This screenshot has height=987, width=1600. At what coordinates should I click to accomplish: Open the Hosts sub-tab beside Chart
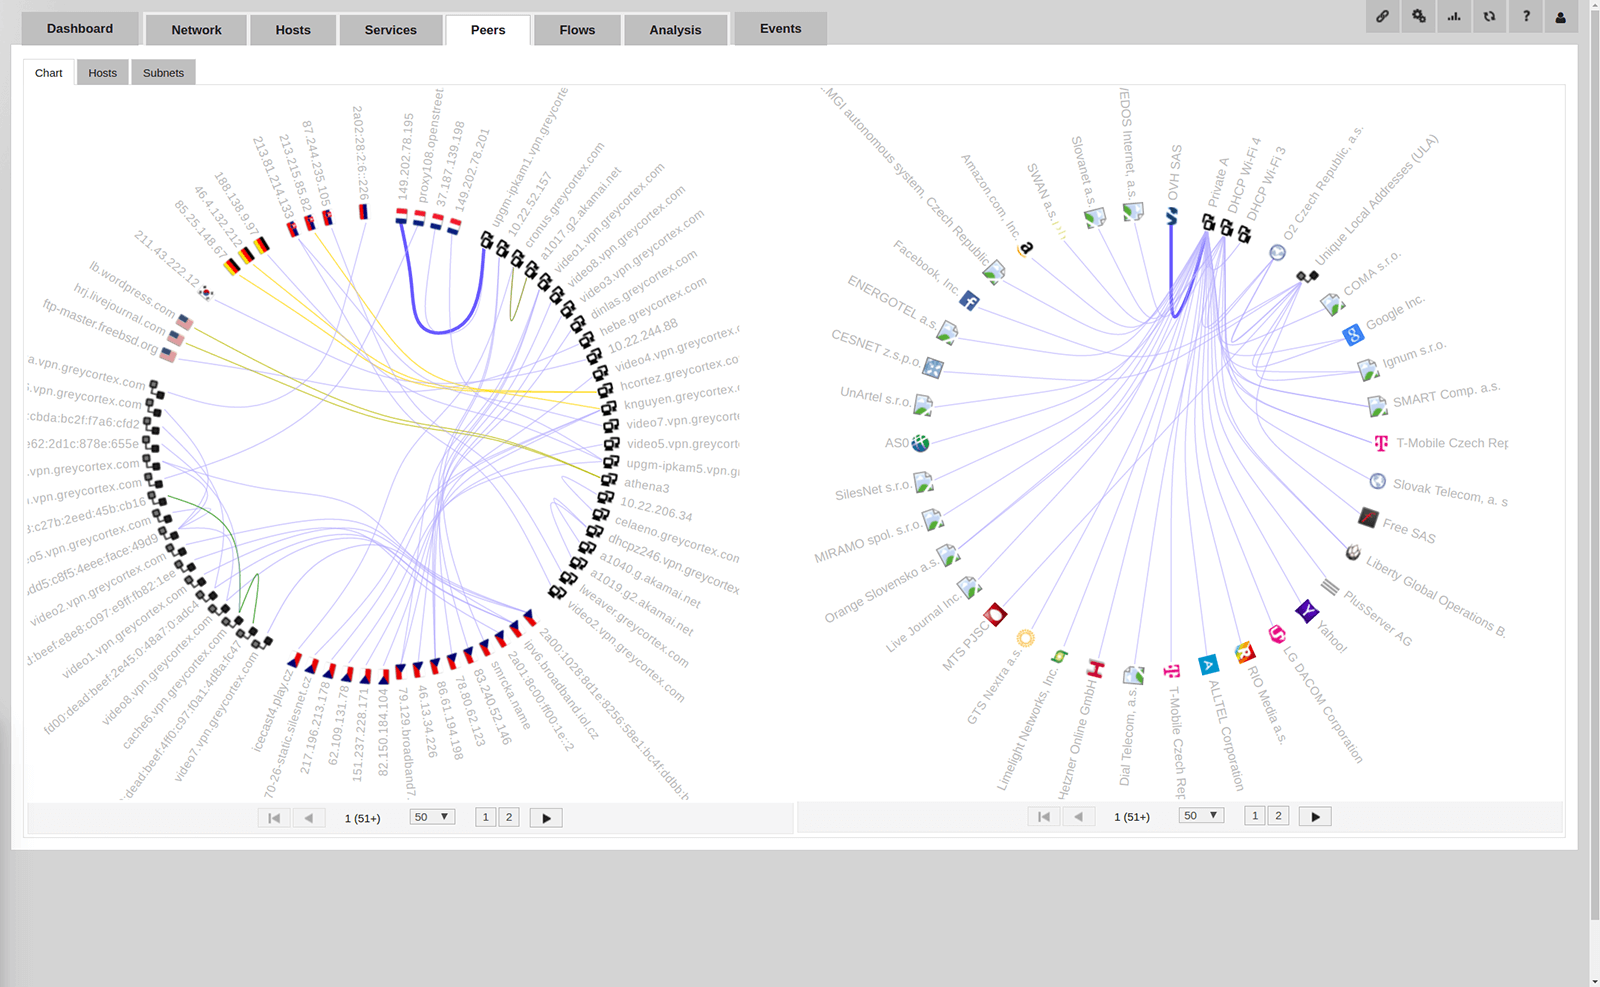pyautogui.click(x=102, y=73)
